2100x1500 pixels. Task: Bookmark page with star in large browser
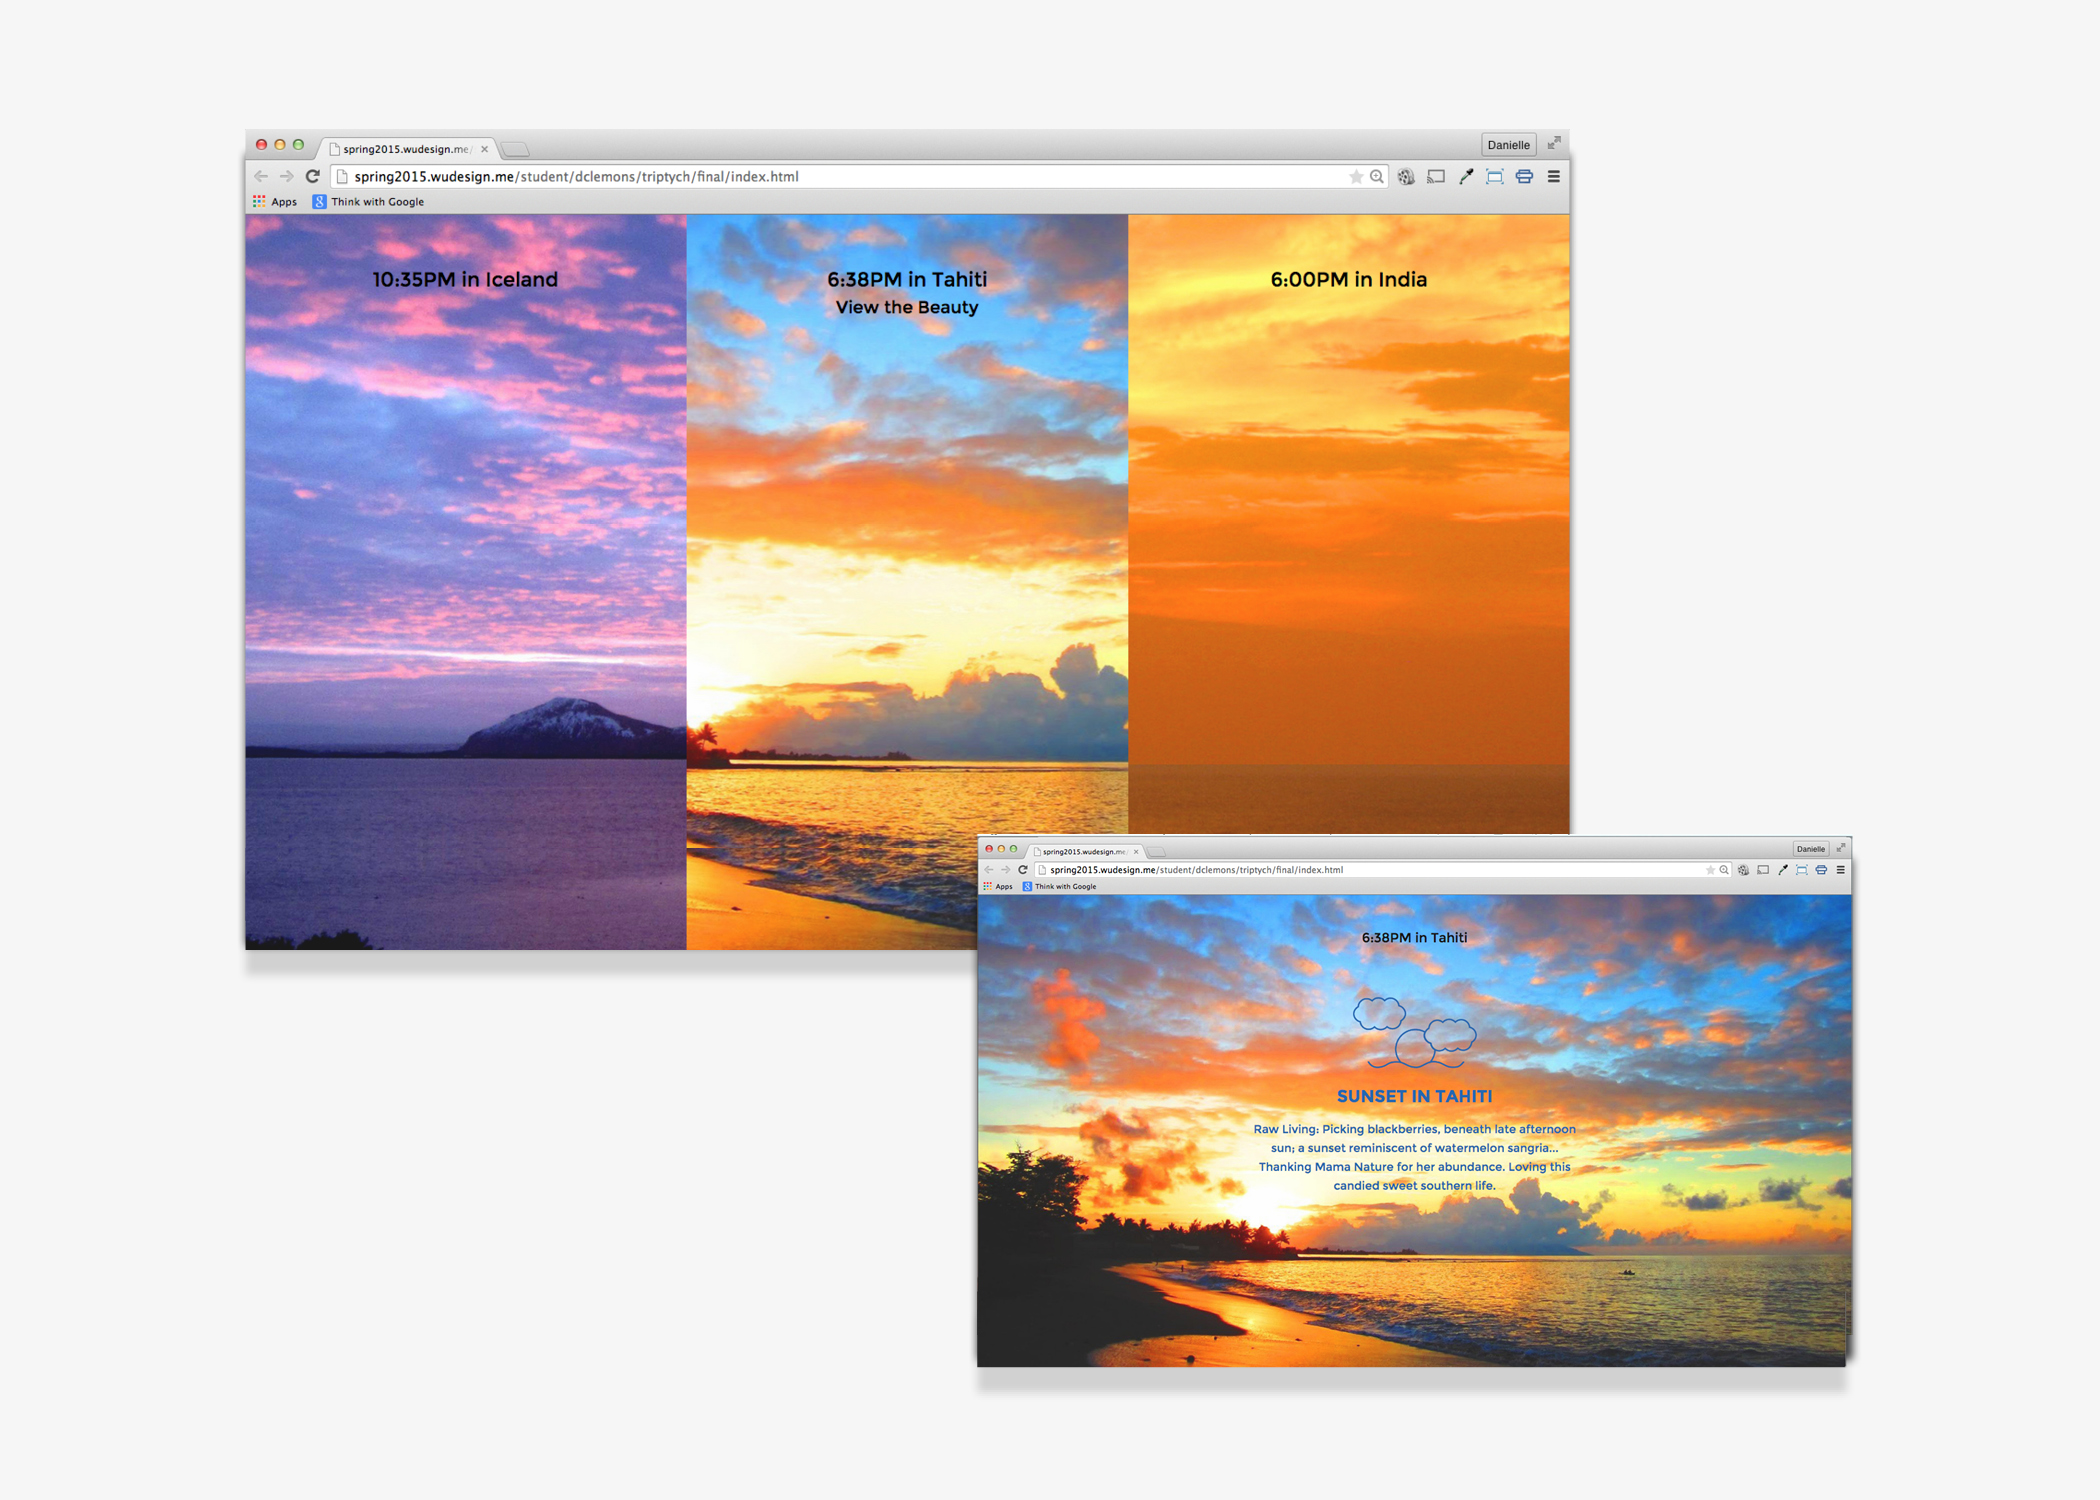(x=1356, y=177)
